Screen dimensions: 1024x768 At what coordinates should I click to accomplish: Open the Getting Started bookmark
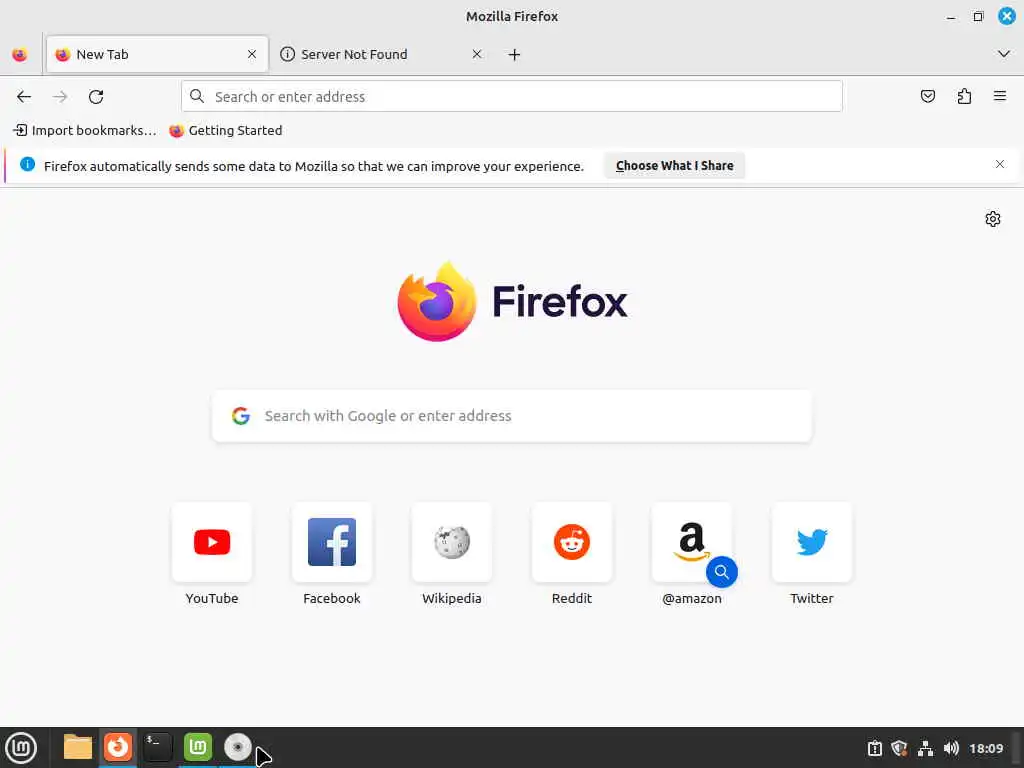pyautogui.click(x=226, y=131)
